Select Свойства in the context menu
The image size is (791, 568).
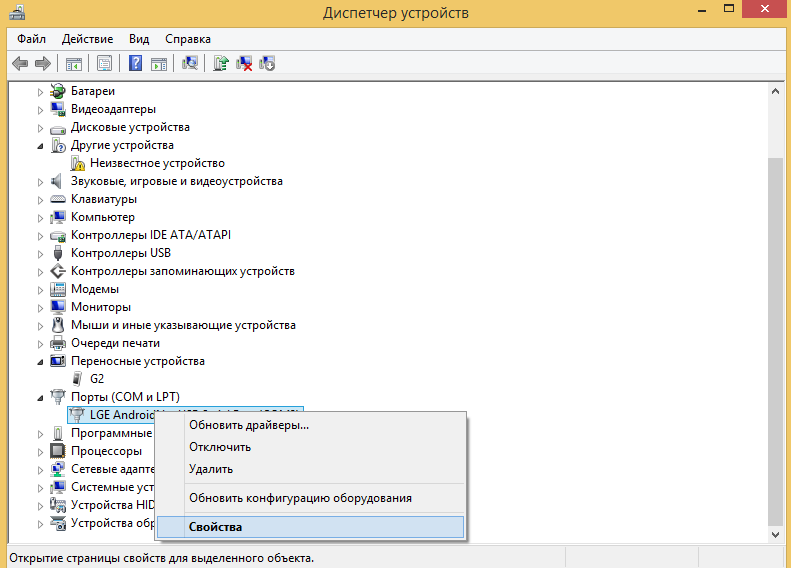click(x=216, y=526)
